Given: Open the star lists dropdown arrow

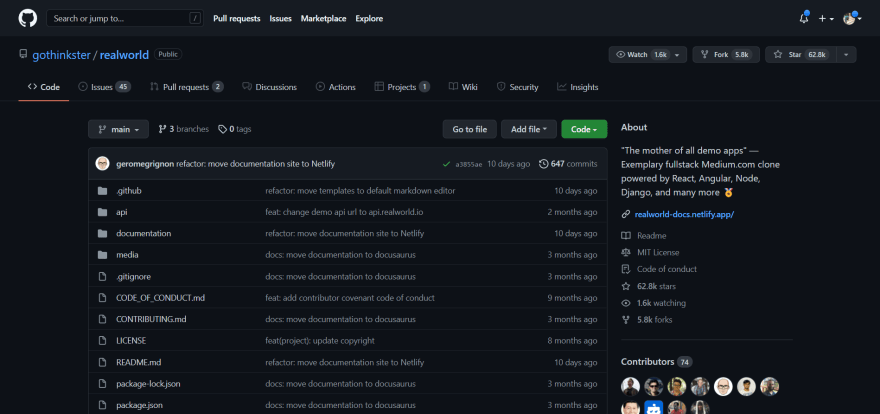Looking at the screenshot, I should pos(846,54).
